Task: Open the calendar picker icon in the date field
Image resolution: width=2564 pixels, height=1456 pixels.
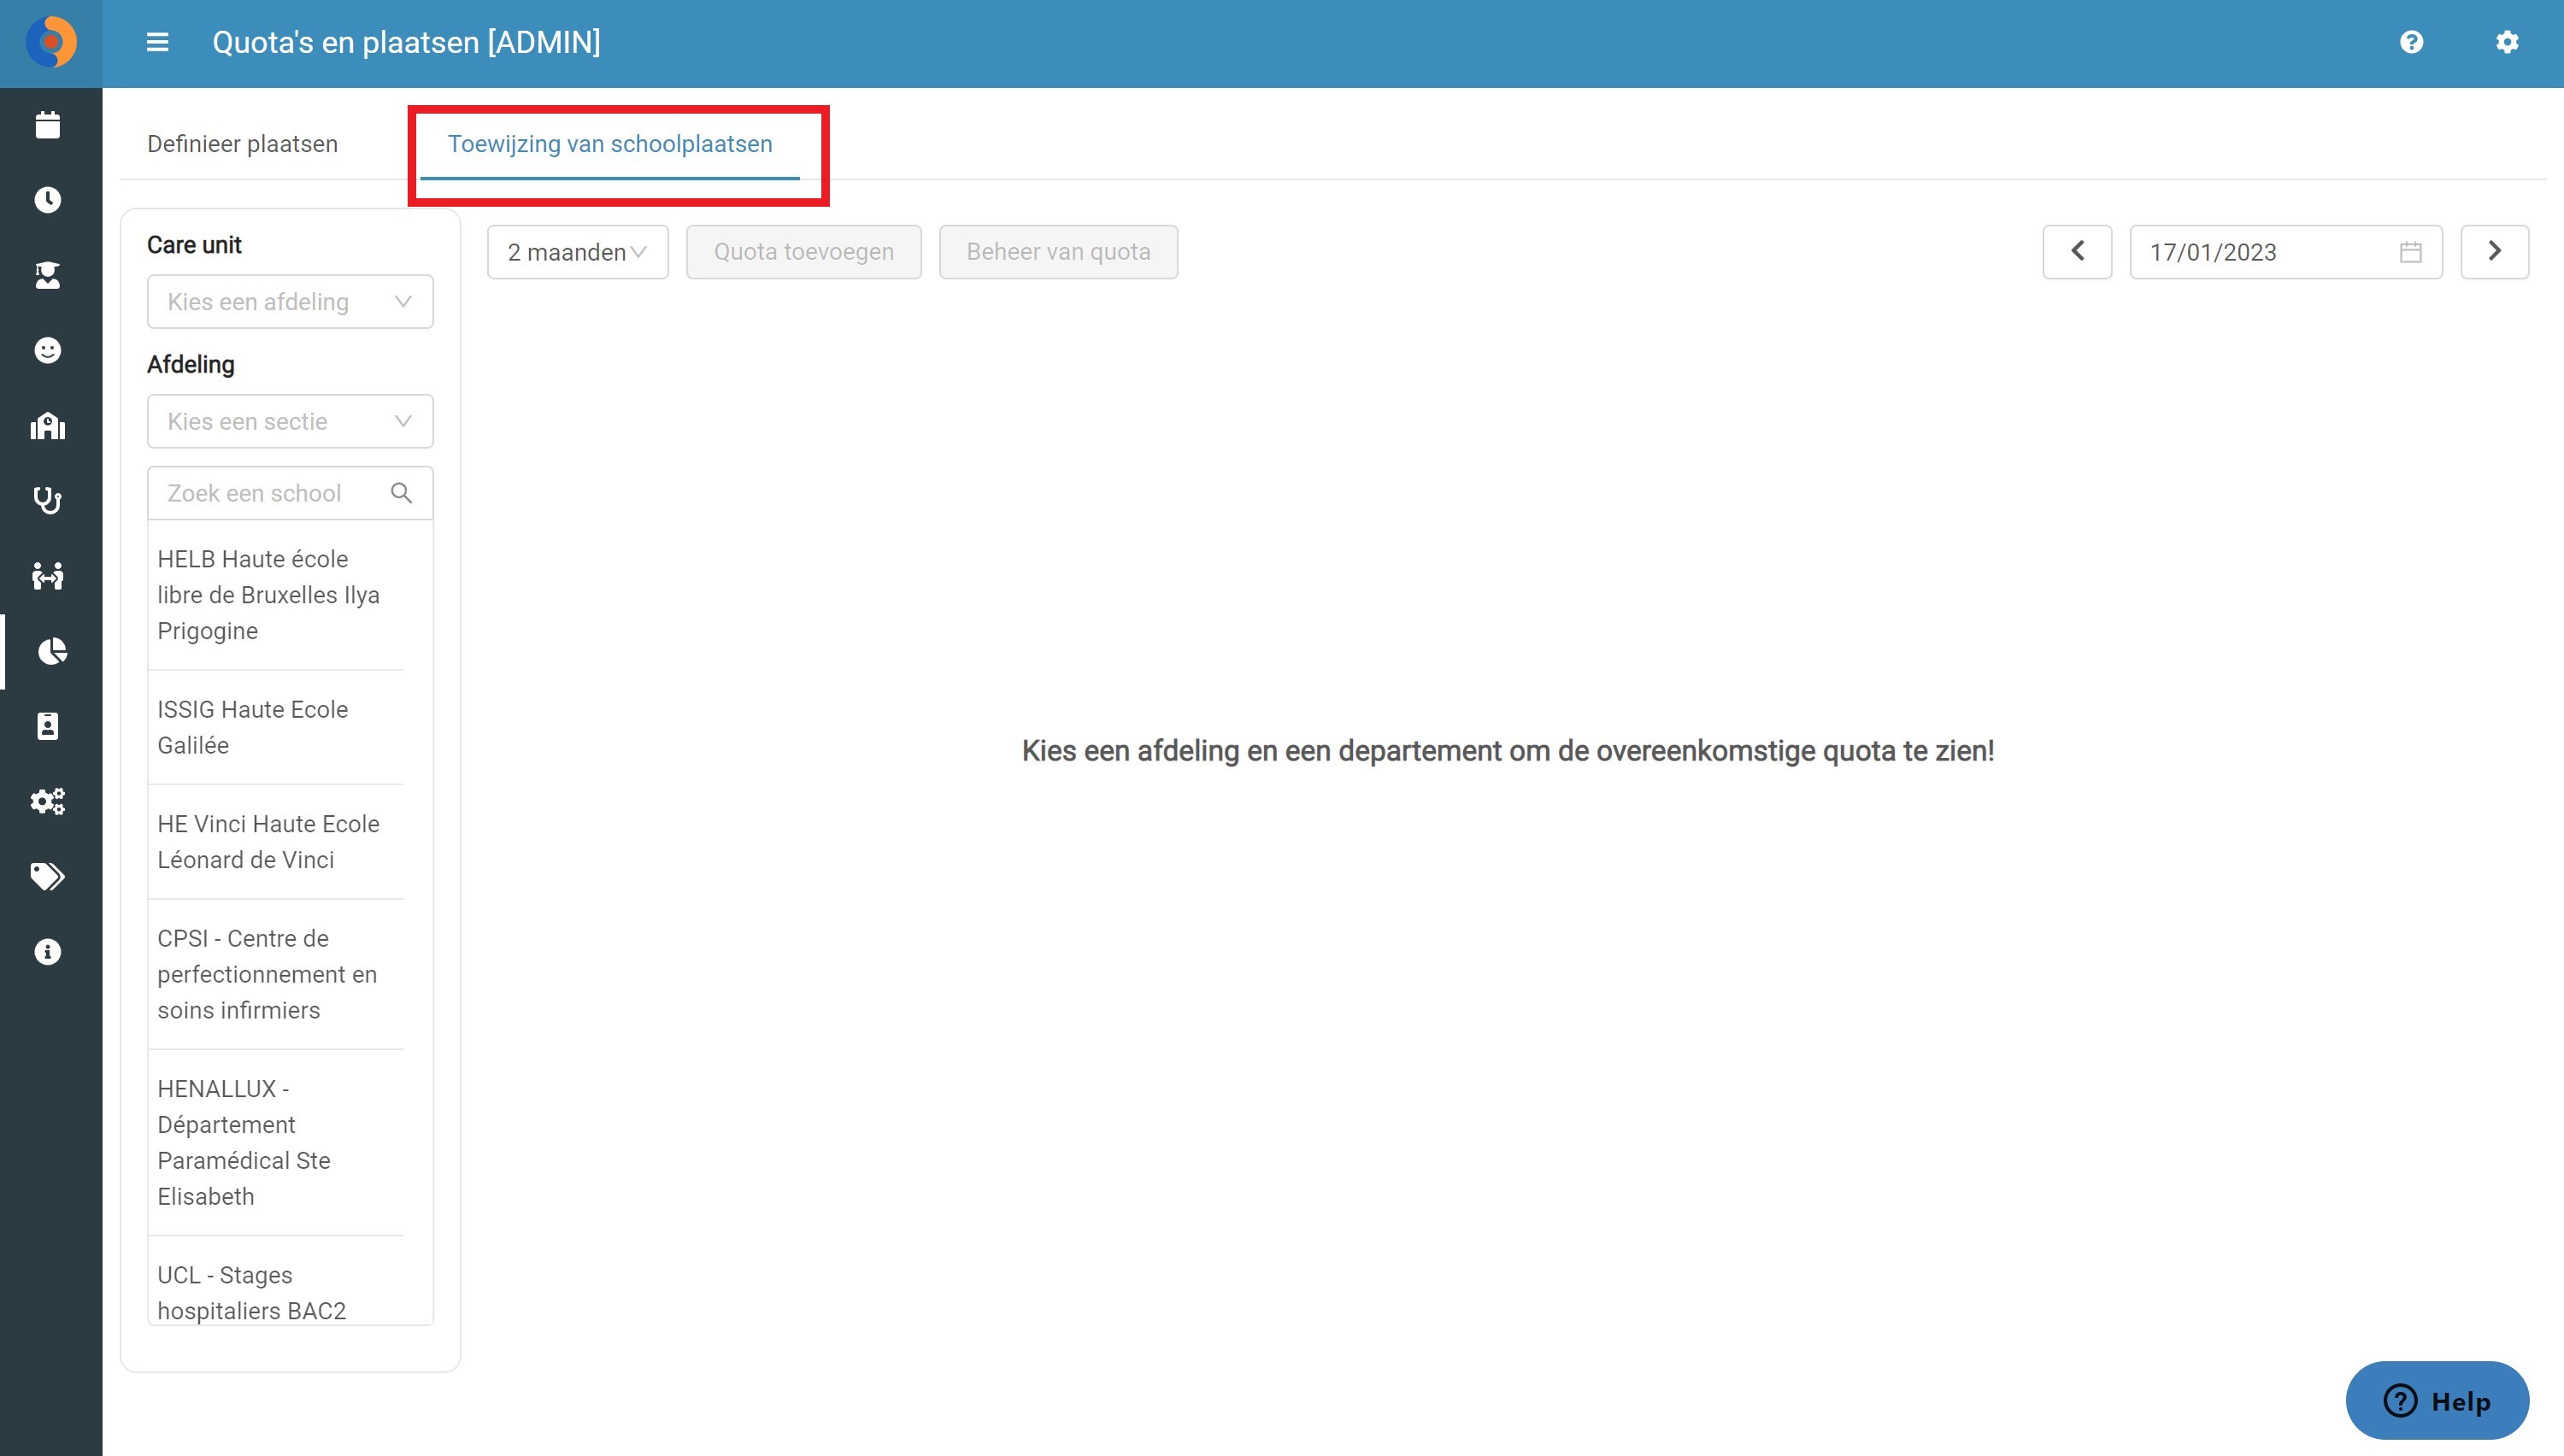Action: [x=2410, y=252]
